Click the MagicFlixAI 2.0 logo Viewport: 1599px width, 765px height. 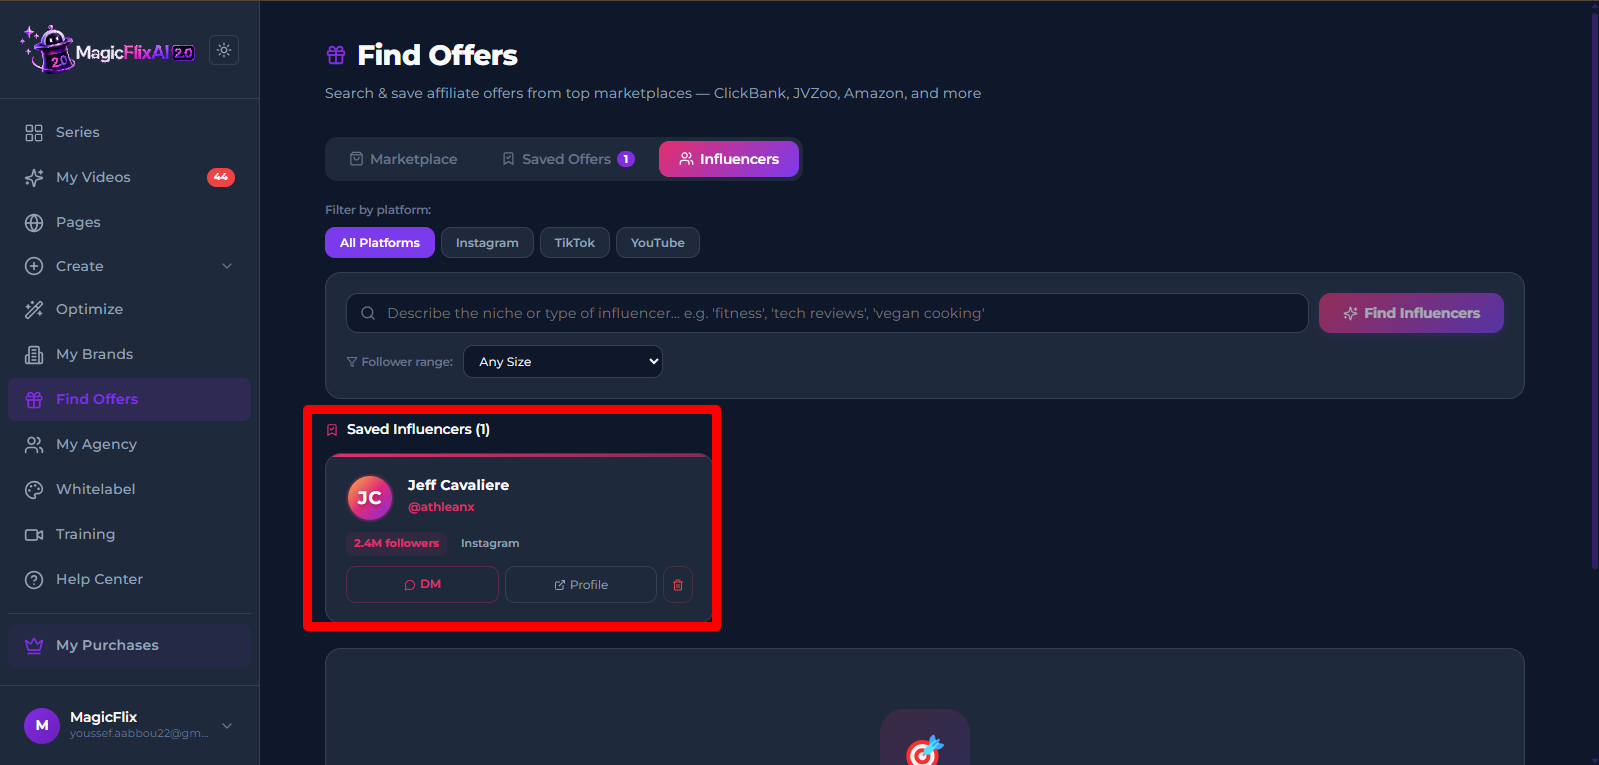(108, 50)
